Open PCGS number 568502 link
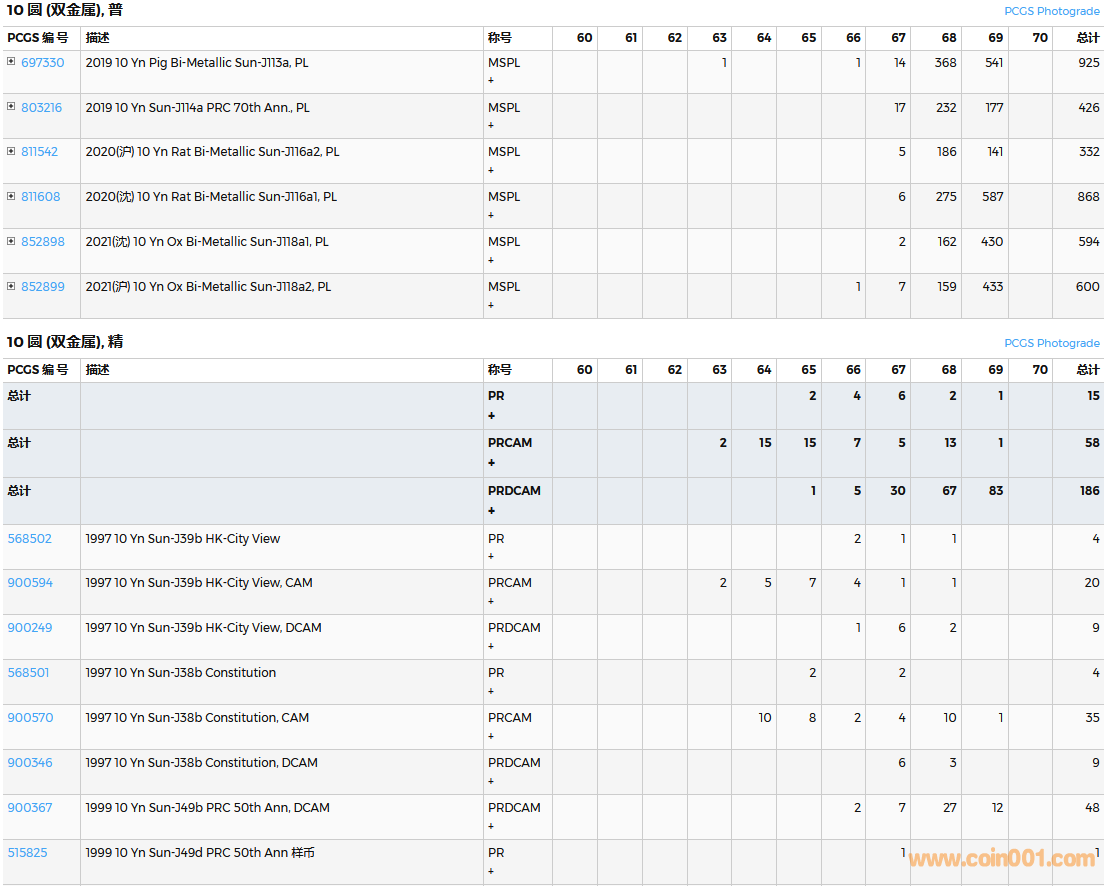Viewport: 1108px width, 886px height. [x=30, y=538]
